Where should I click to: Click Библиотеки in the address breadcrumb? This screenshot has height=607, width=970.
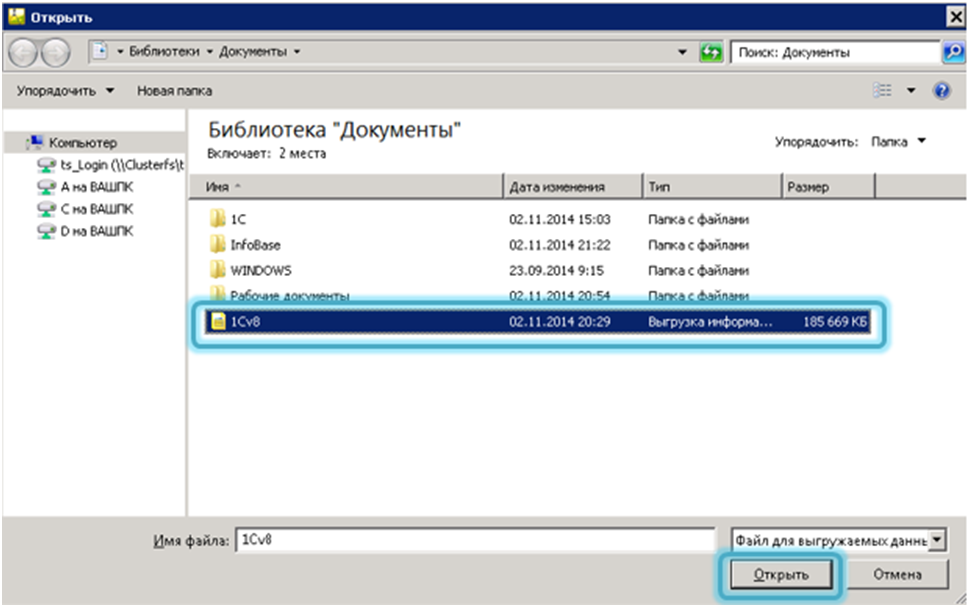[164, 51]
